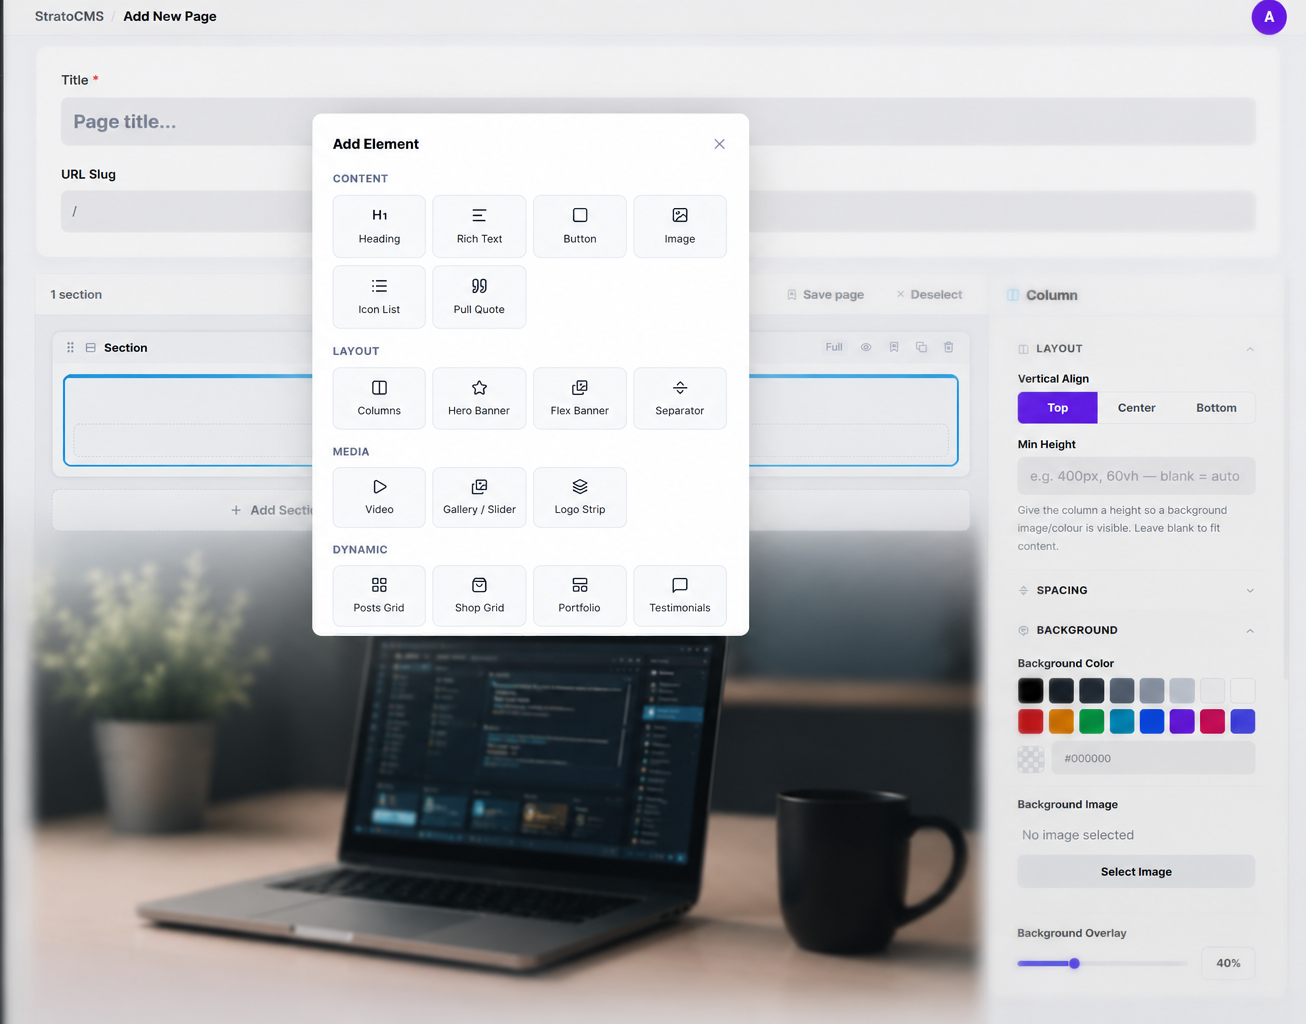Click the 'No image selected' text

(1078, 835)
